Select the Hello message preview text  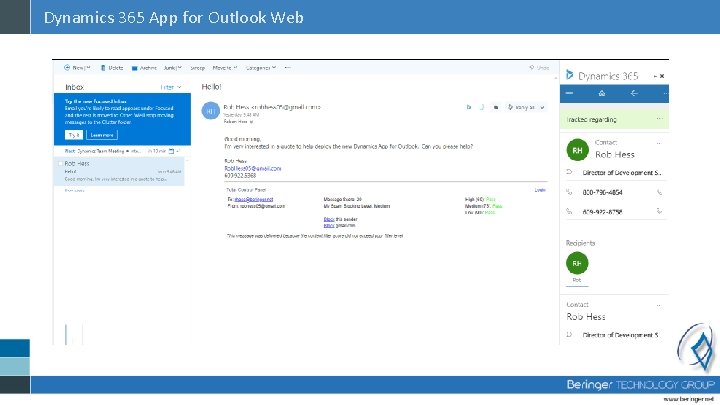(x=115, y=179)
